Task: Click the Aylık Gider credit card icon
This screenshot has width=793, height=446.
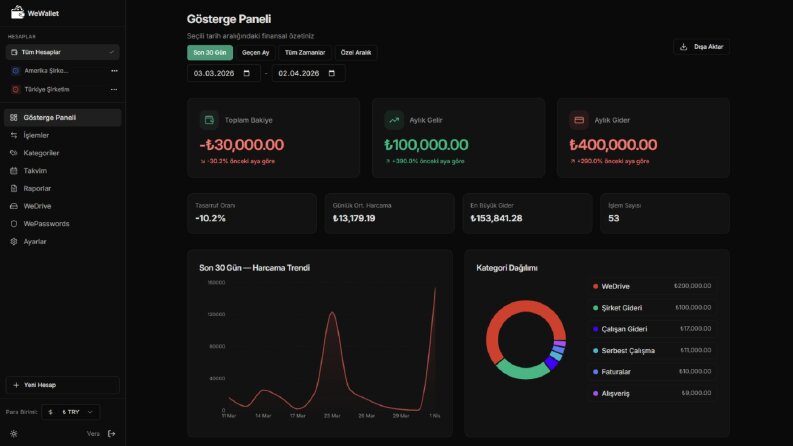Action: (579, 120)
